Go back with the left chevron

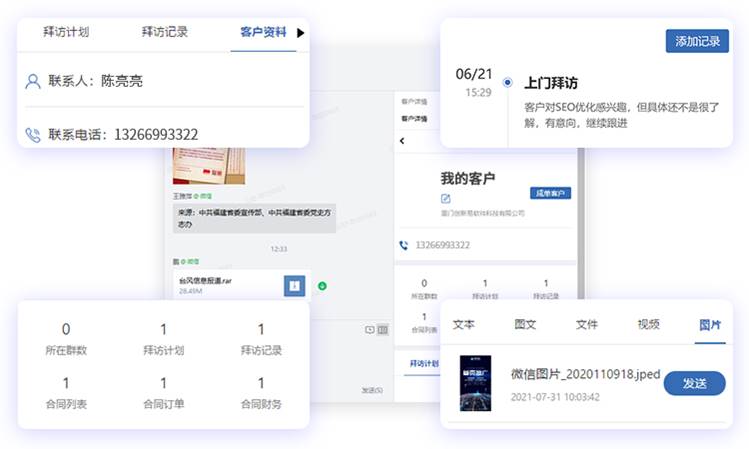[x=402, y=140]
